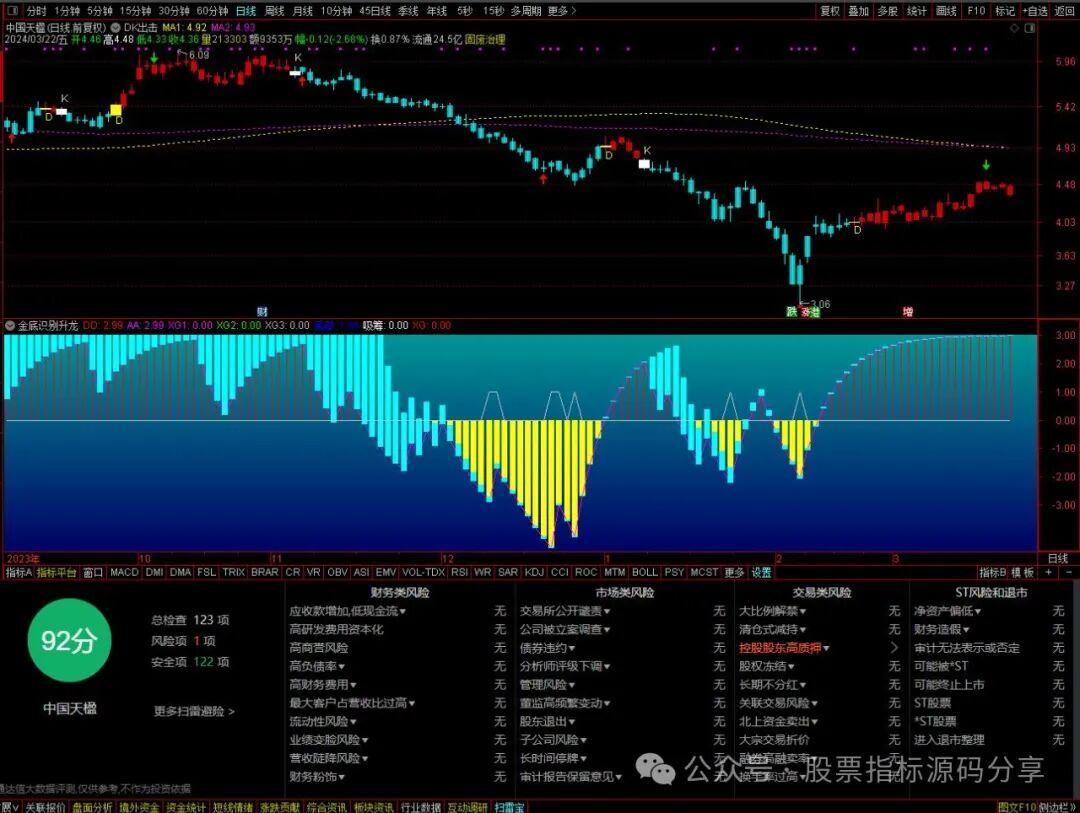Select the RSI indicator tab

click(x=459, y=572)
